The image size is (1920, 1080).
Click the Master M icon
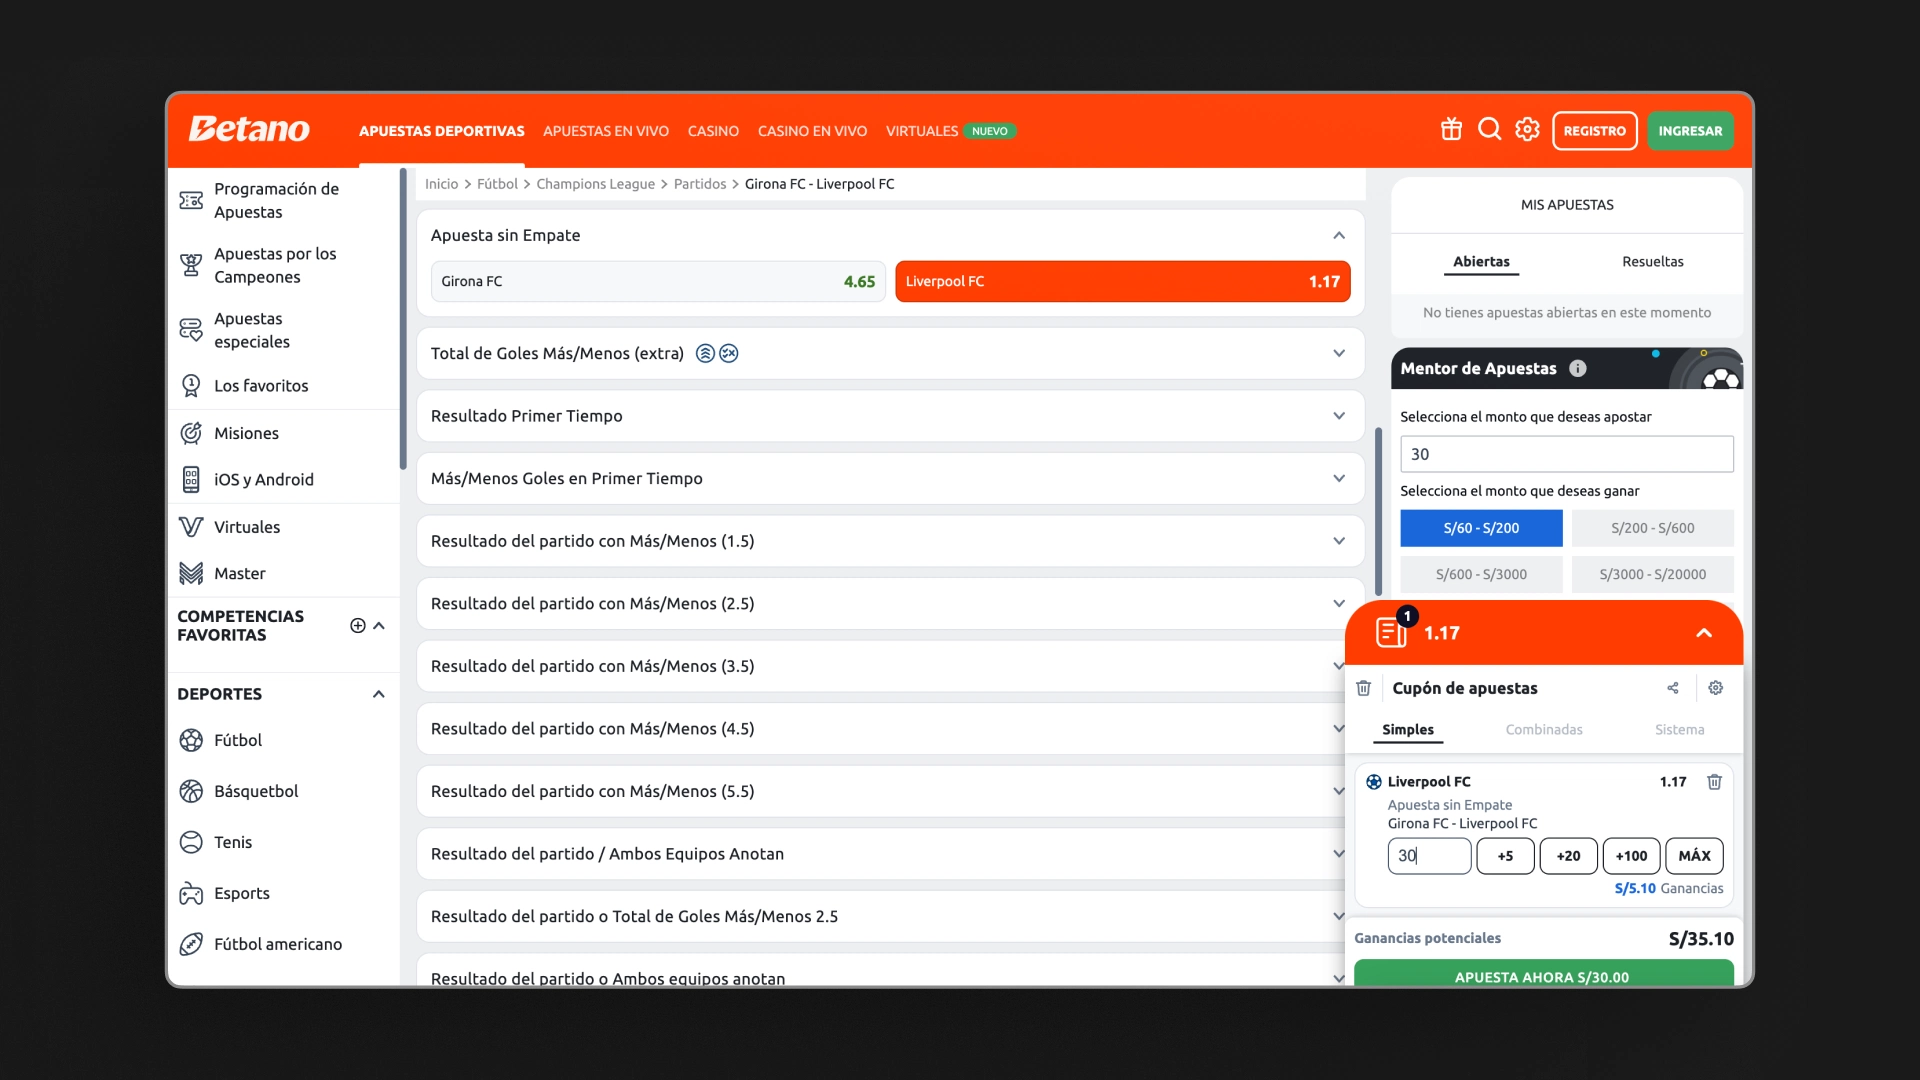pyautogui.click(x=191, y=573)
